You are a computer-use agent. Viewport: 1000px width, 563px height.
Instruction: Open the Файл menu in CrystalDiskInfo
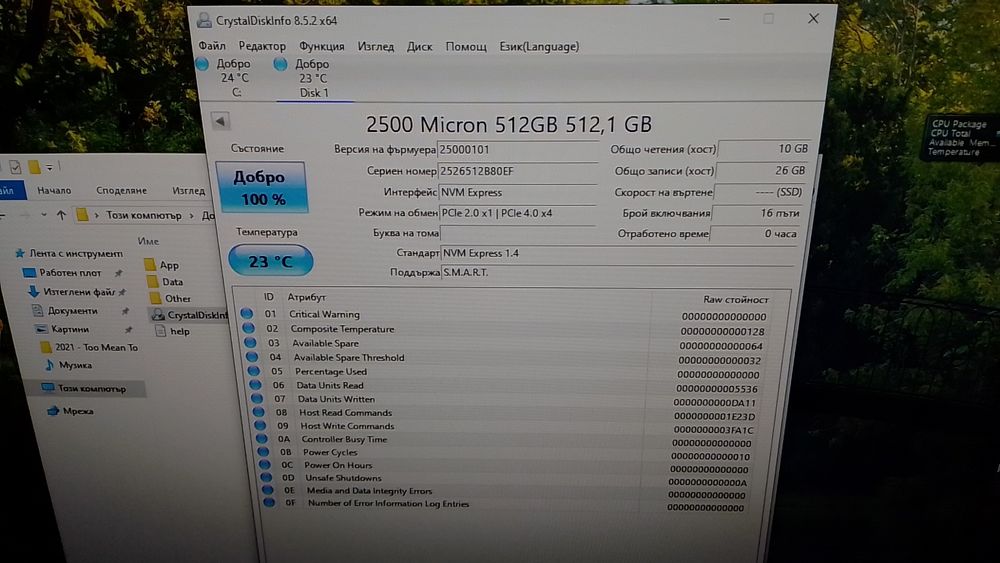[x=212, y=46]
